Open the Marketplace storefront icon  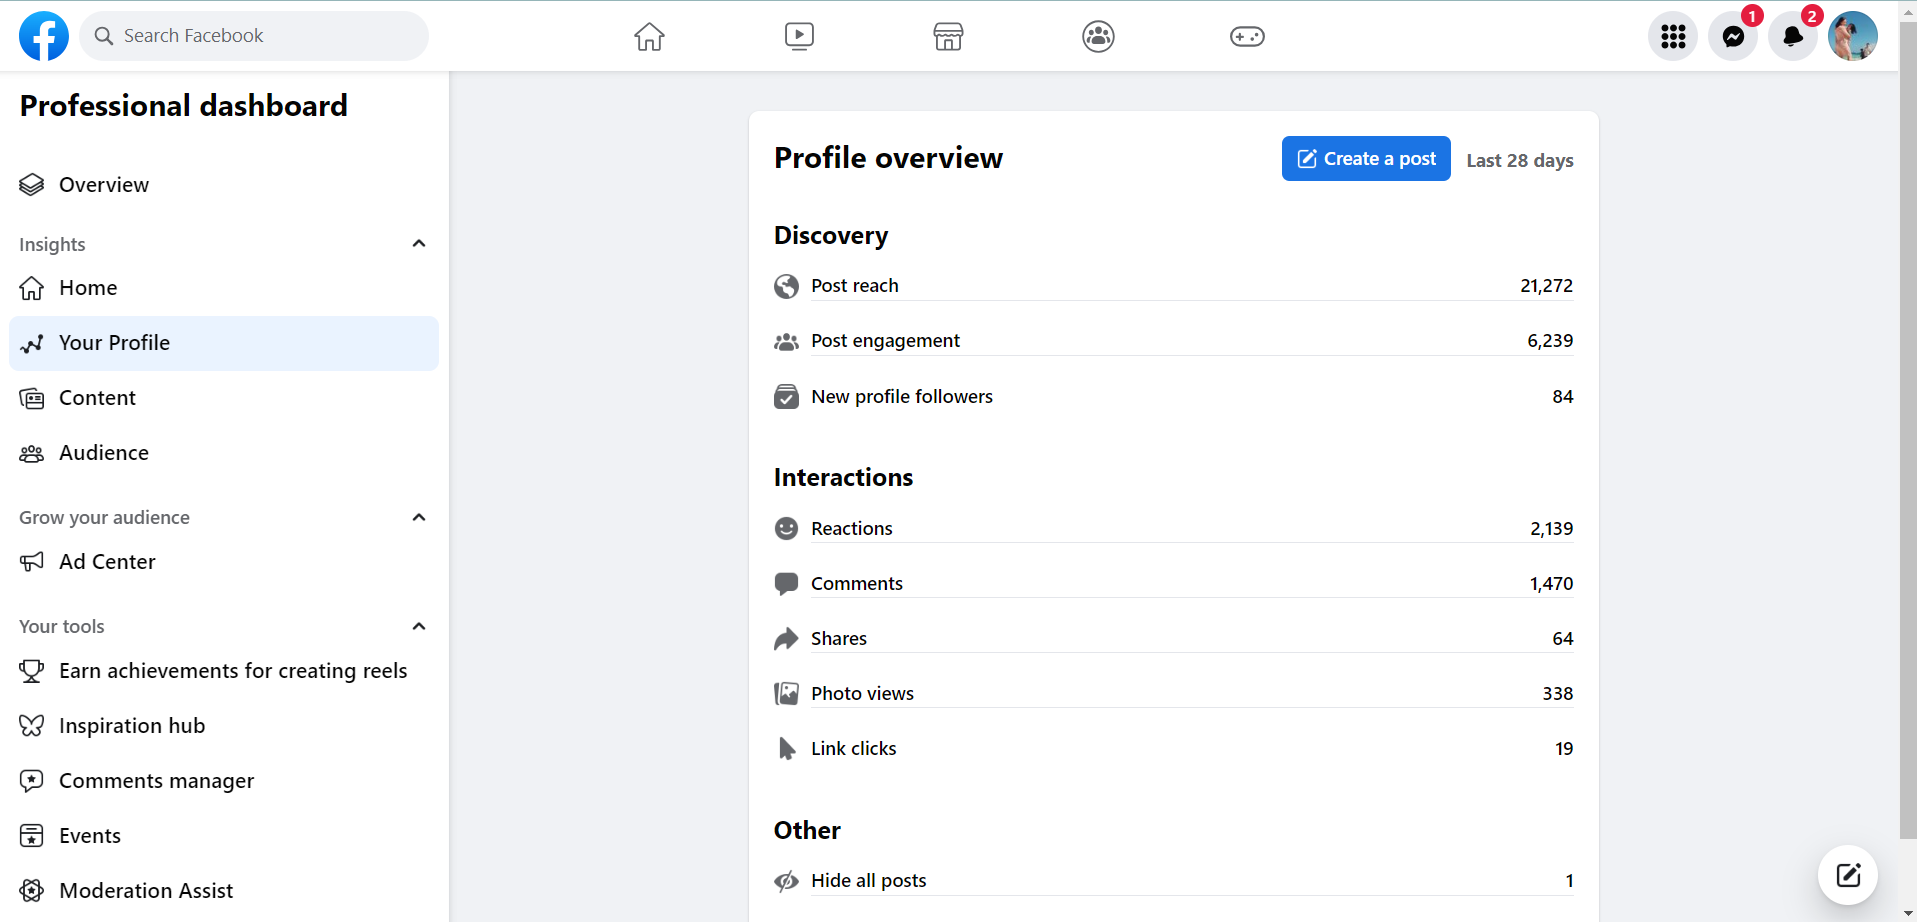[x=948, y=37]
